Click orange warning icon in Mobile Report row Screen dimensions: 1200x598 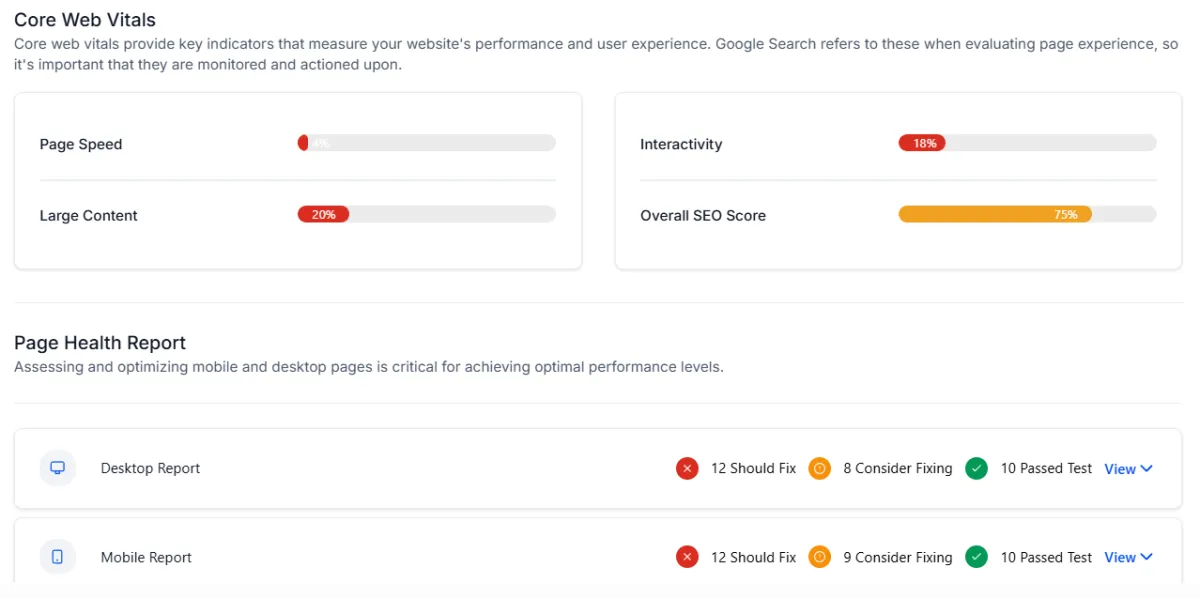pos(820,557)
